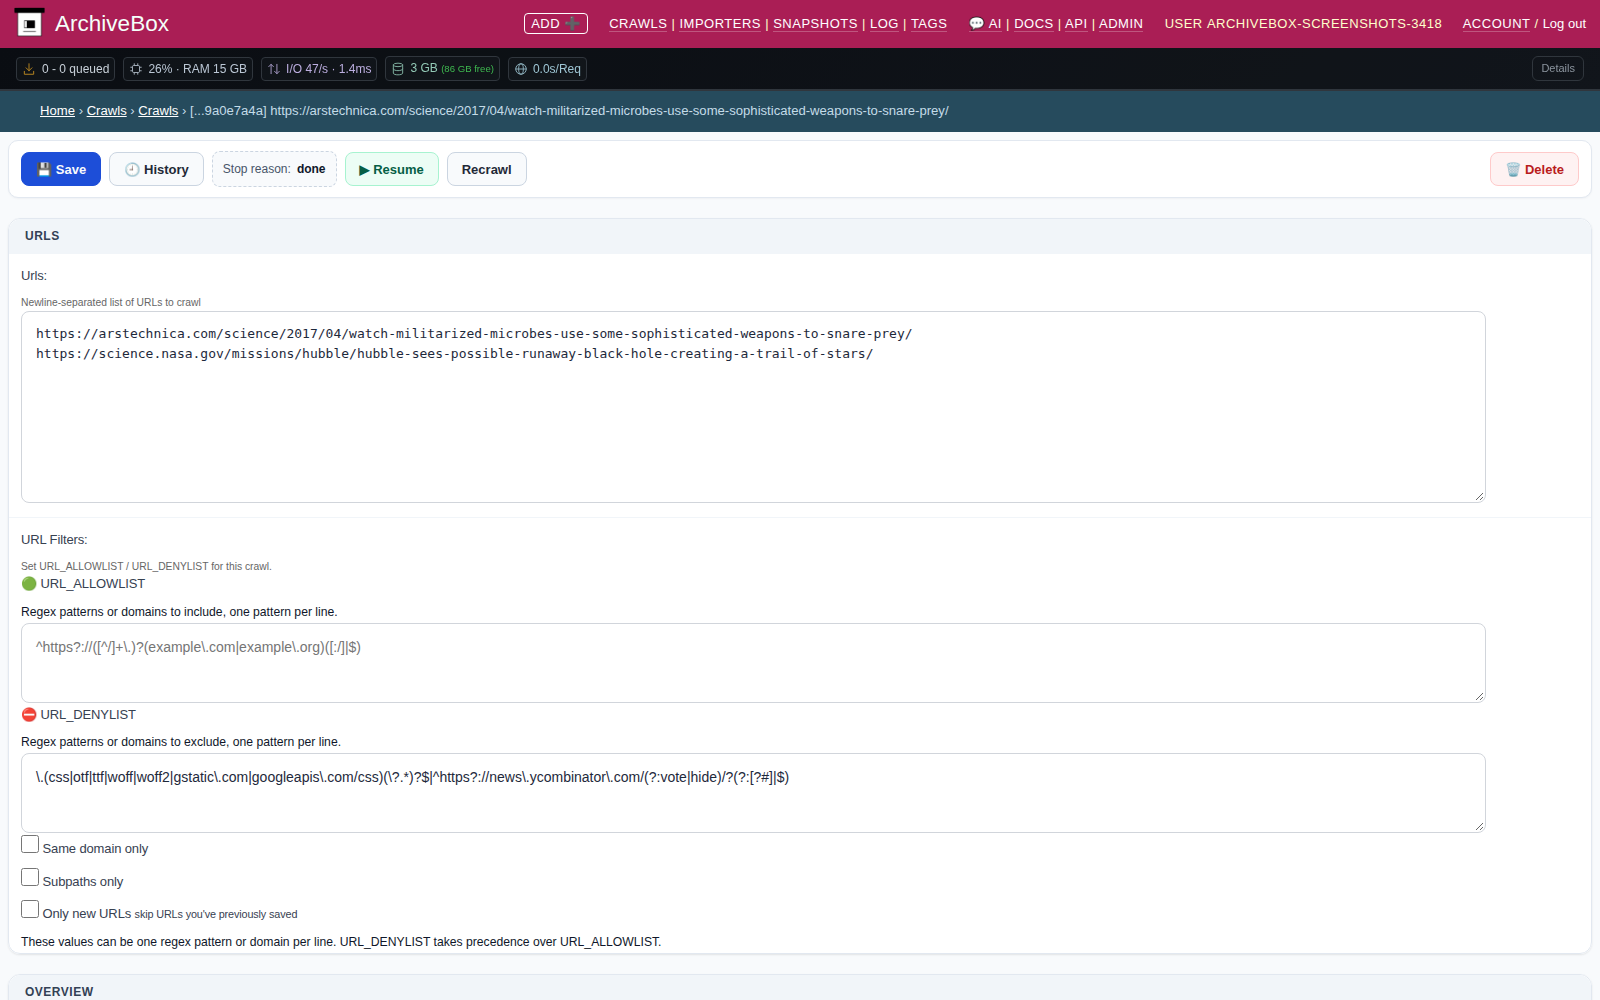This screenshot has width=1600, height=1000.
Task: Open the CRAWLS menu link
Action: tap(638, 23)
